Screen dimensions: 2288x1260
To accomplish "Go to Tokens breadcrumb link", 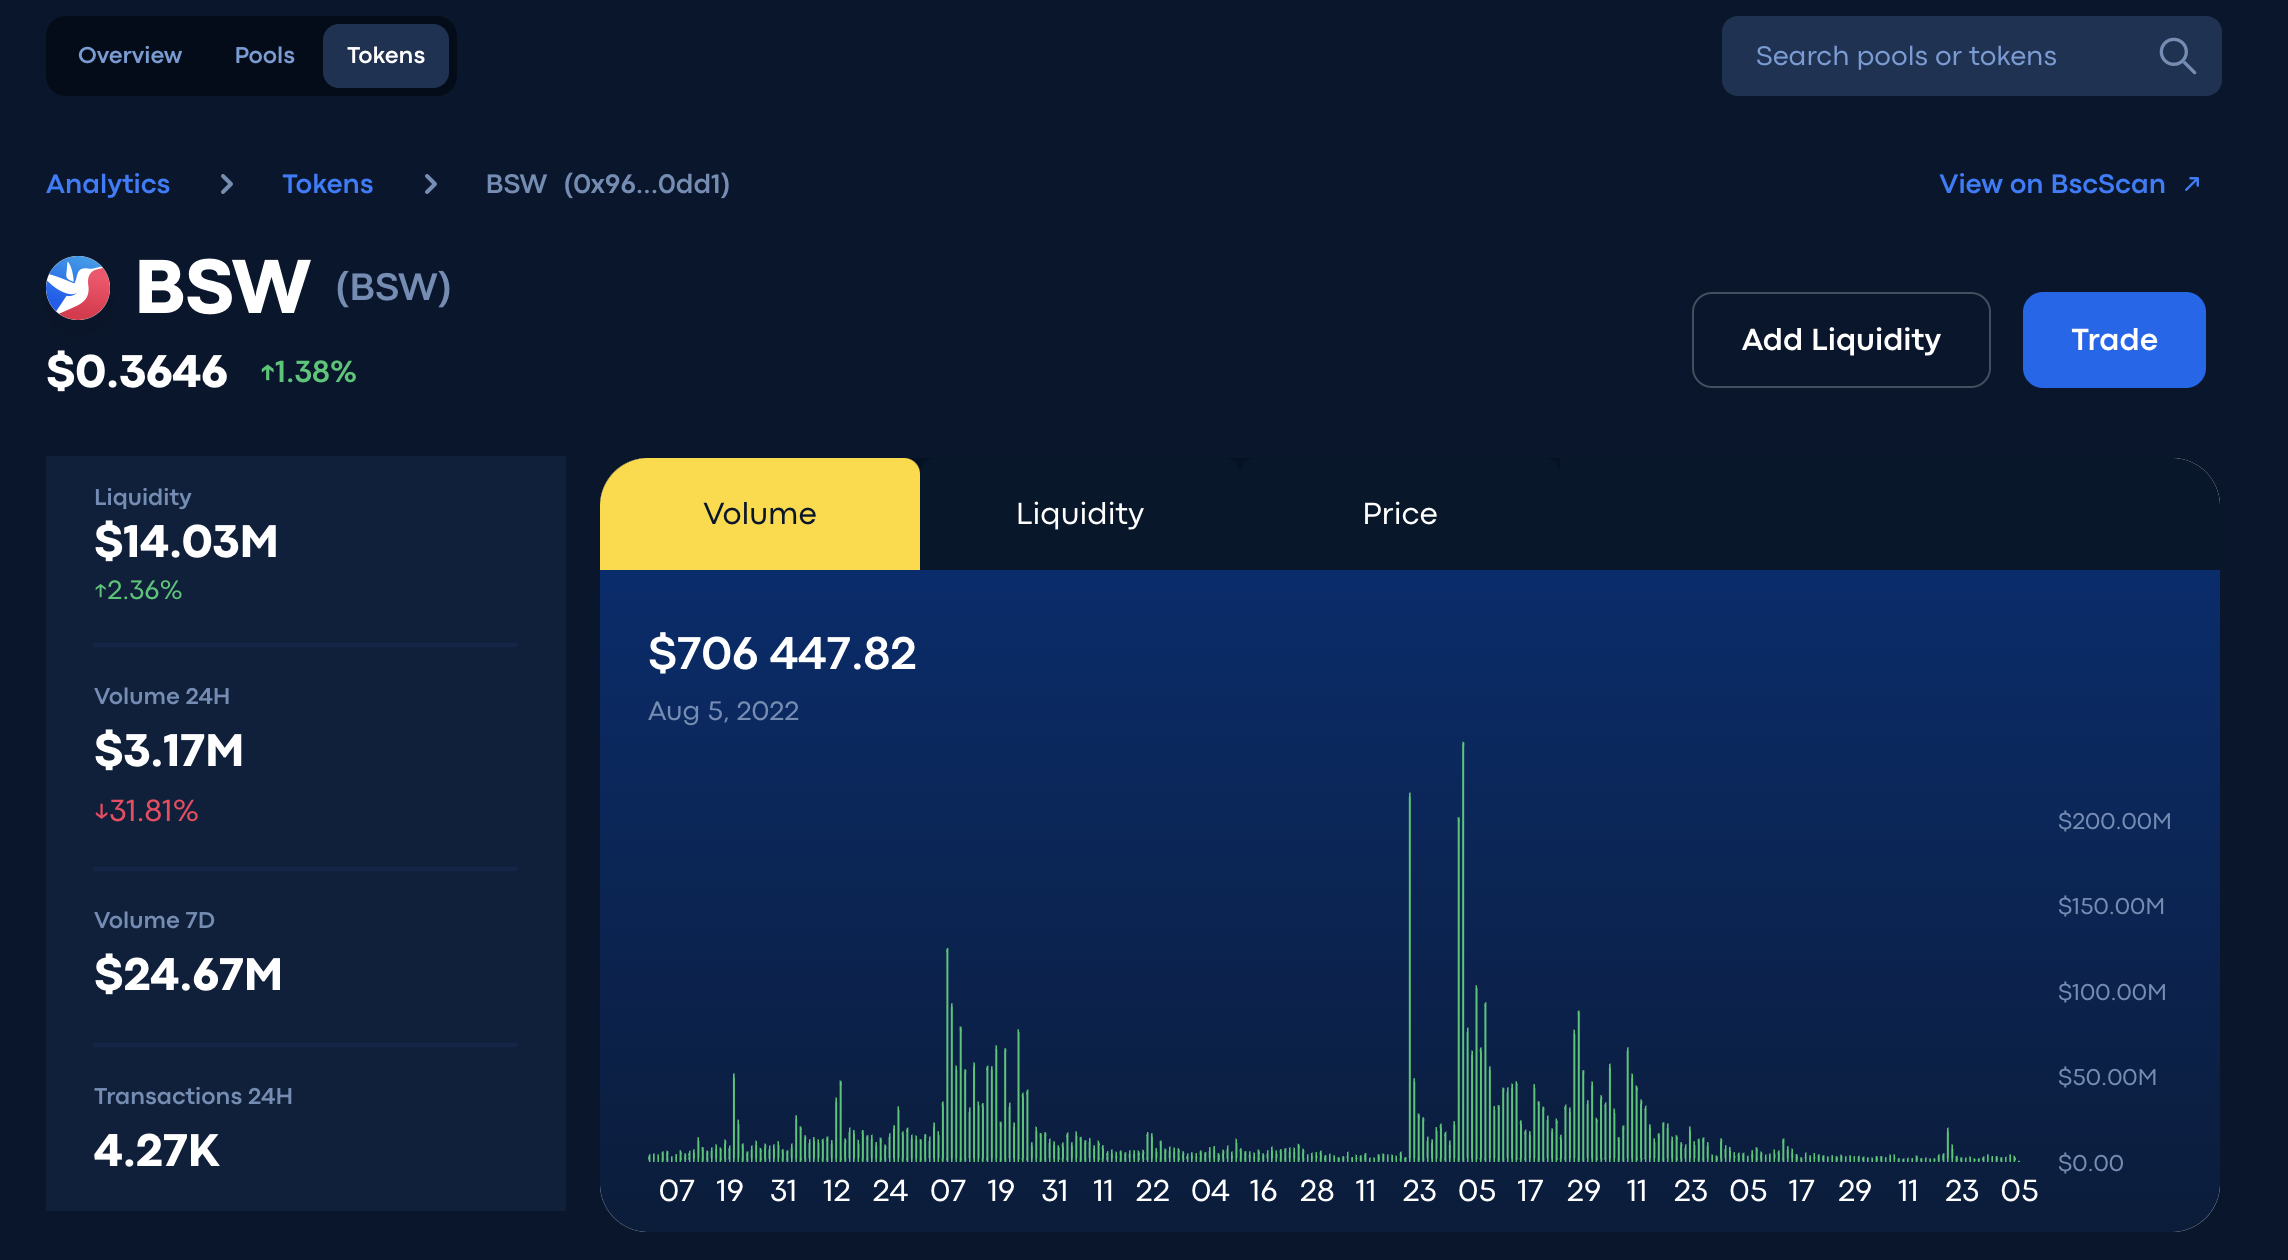I will (x=327, y=184).
